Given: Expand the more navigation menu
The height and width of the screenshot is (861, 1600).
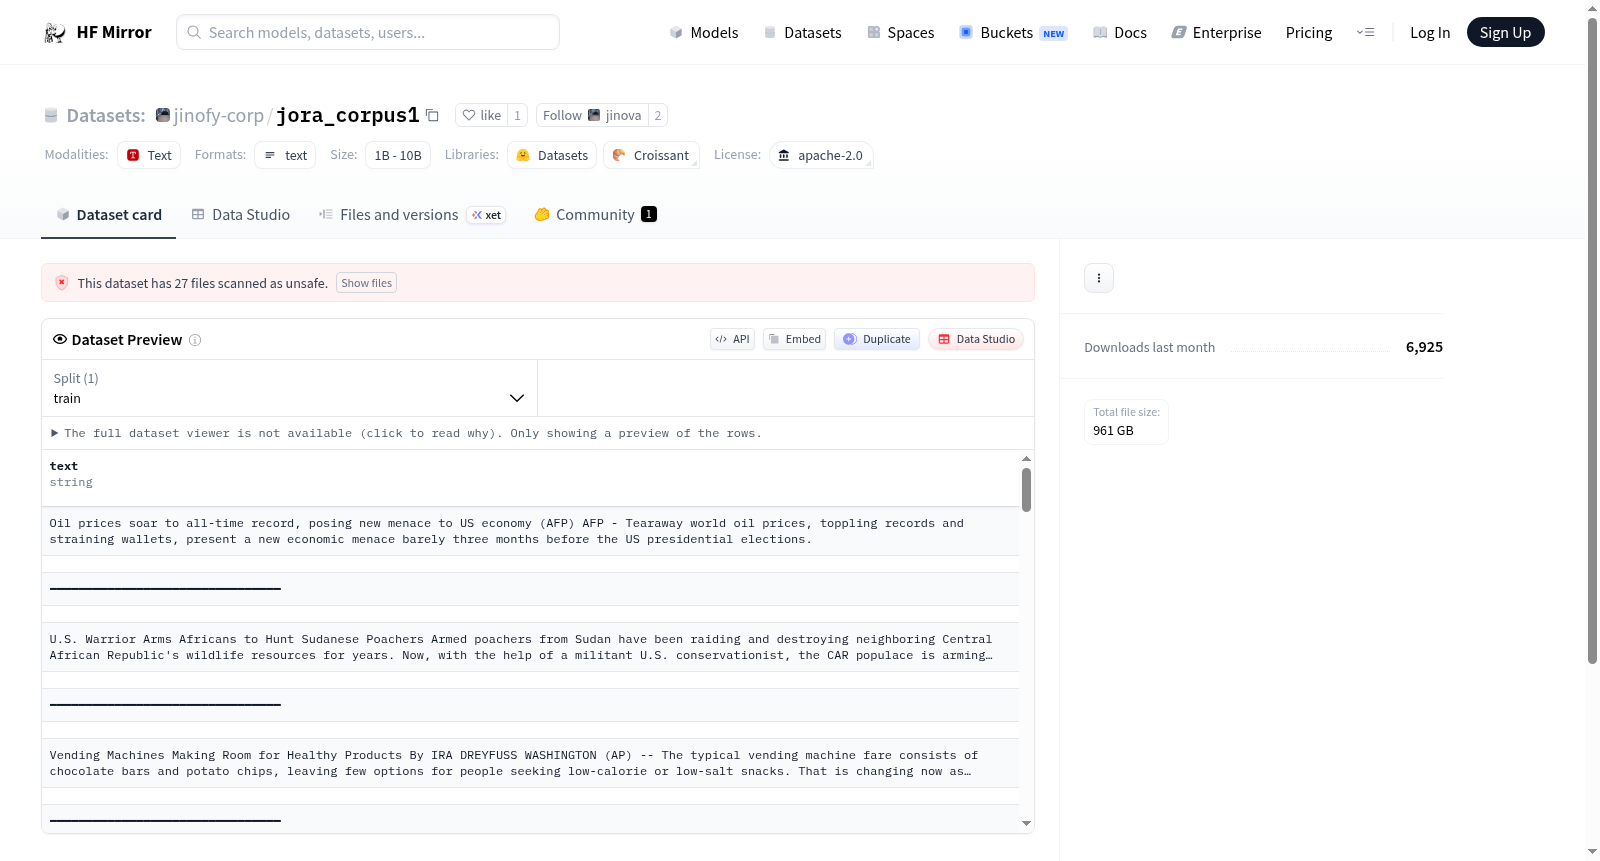Looking at the screenshot, I should pos(1365,32).
